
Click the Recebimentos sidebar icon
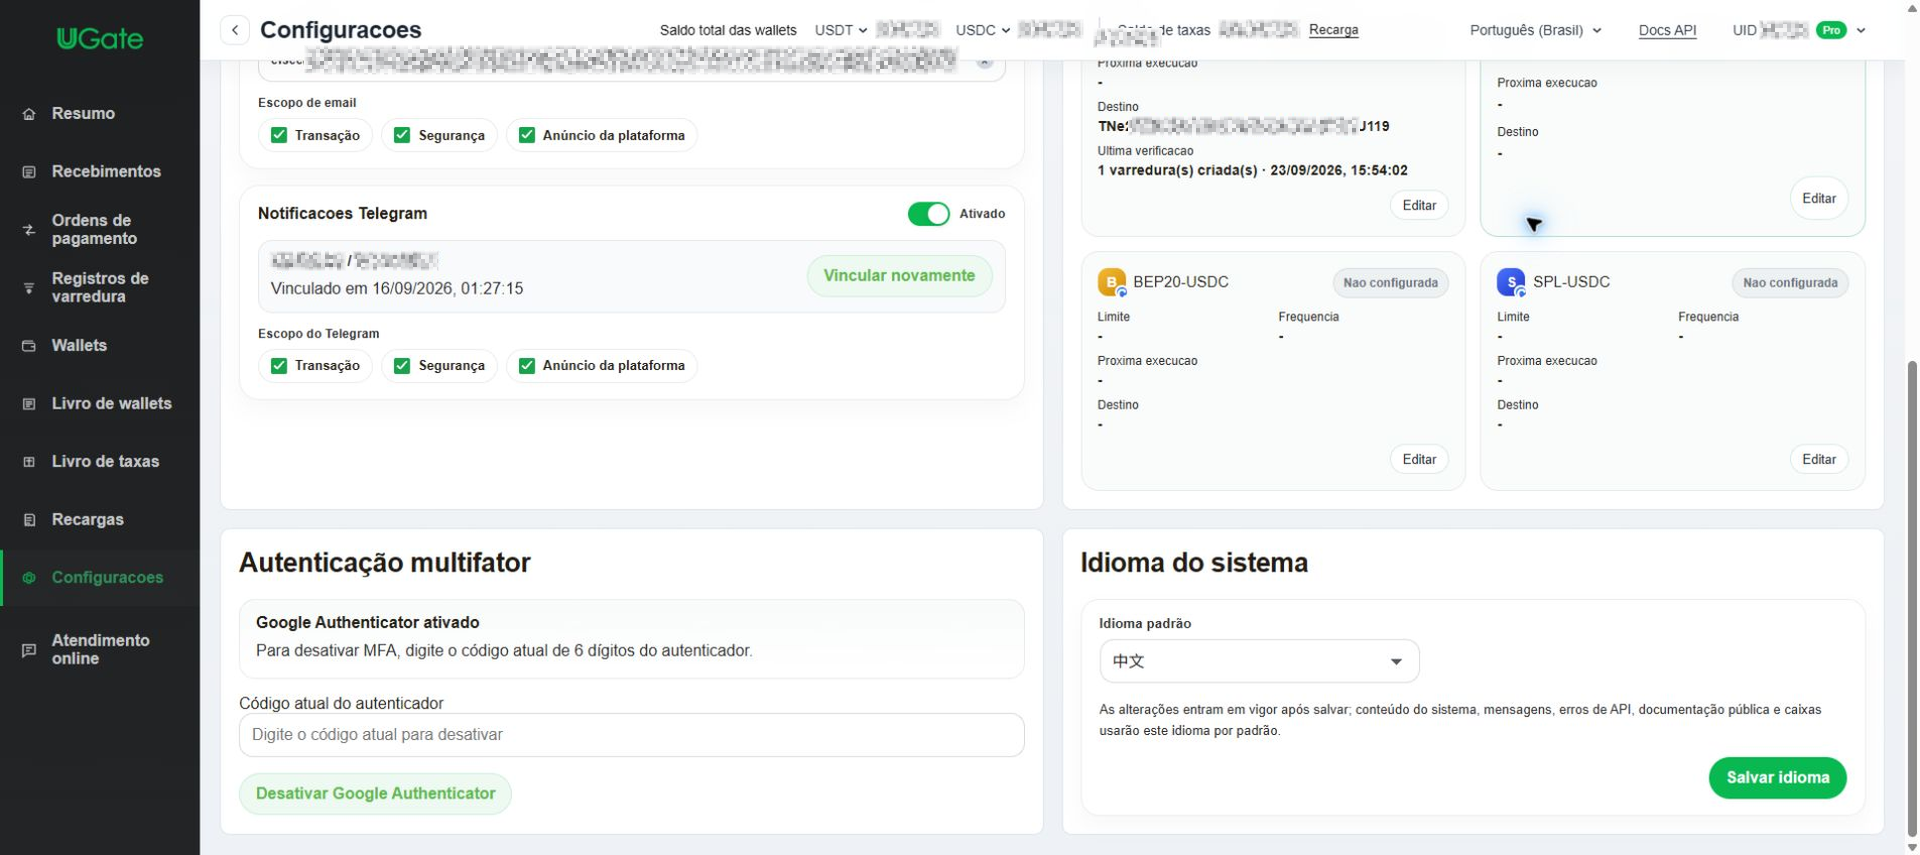point(29,172)
